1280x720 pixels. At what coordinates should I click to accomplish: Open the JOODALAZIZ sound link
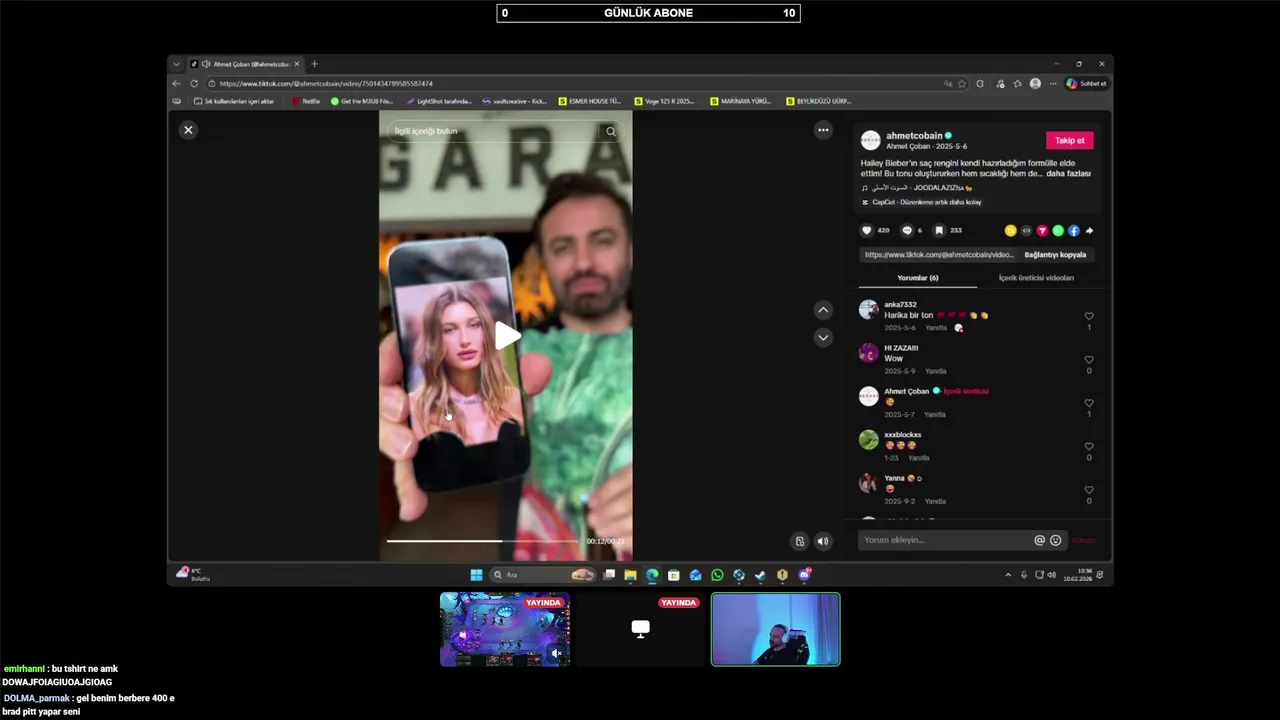pyautogui.click(x=917, y=188)
